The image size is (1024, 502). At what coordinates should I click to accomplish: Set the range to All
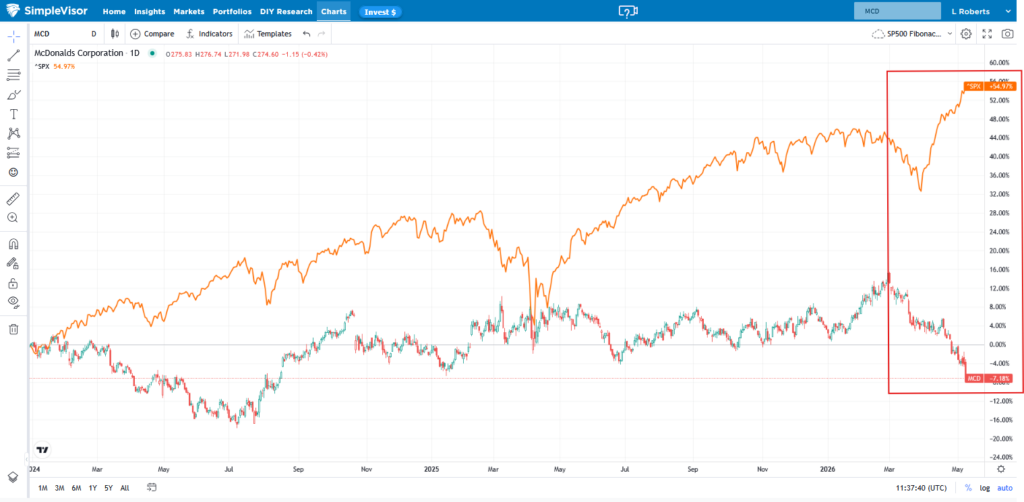pos(125,488)
